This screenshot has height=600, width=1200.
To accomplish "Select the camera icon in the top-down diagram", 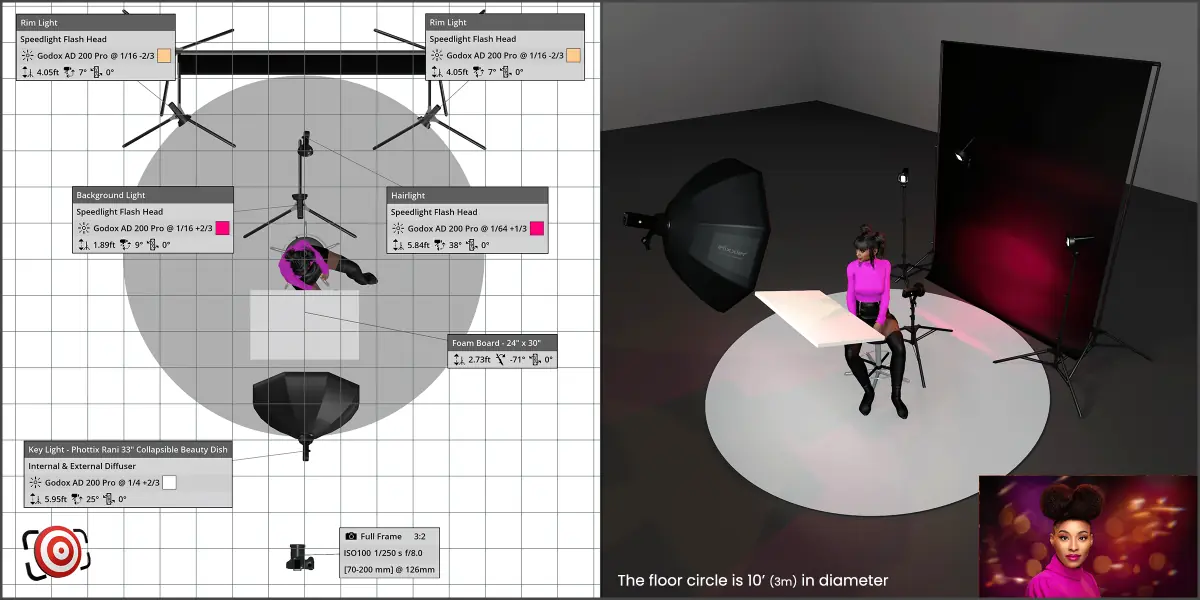I will [x=301, y=557].
